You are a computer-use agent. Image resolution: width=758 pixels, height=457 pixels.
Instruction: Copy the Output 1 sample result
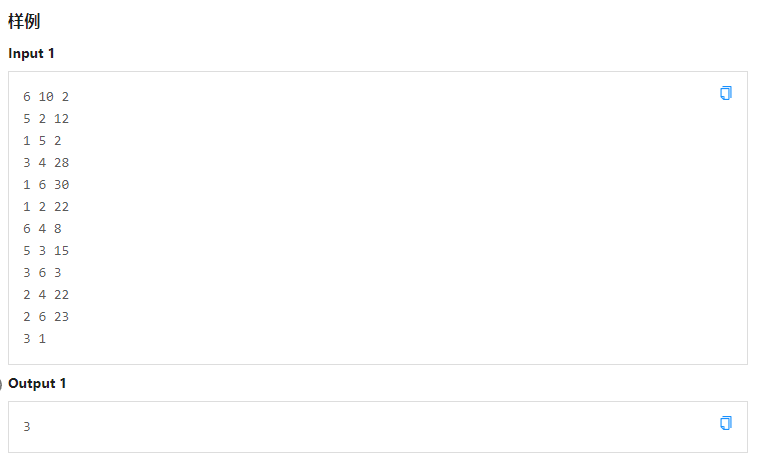pyautogui.click(x=726, y=423)
